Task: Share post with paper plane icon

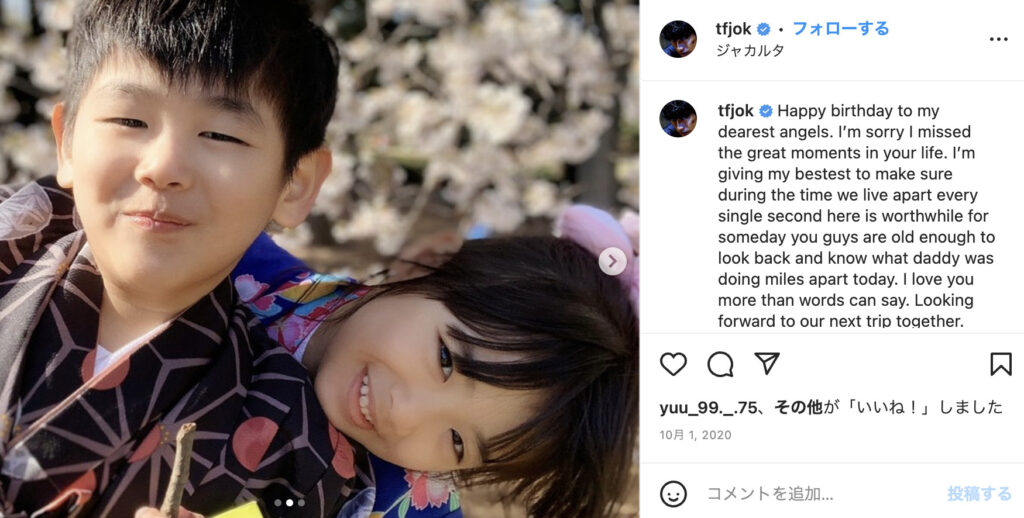Action: 767,364
